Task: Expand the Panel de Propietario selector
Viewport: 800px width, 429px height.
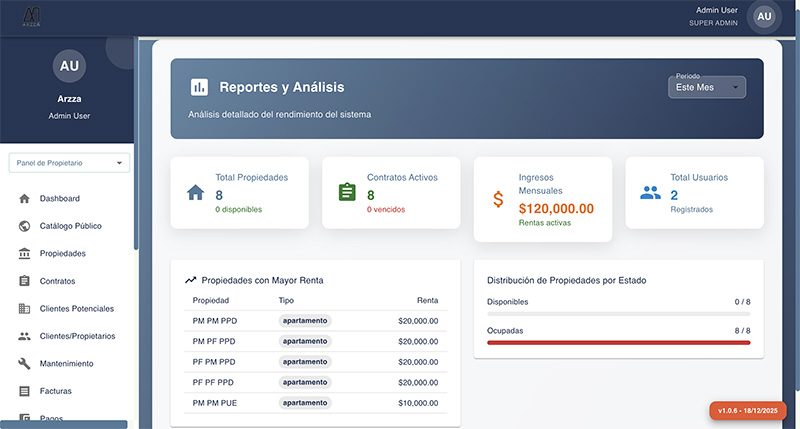Action: click(69, 162)
